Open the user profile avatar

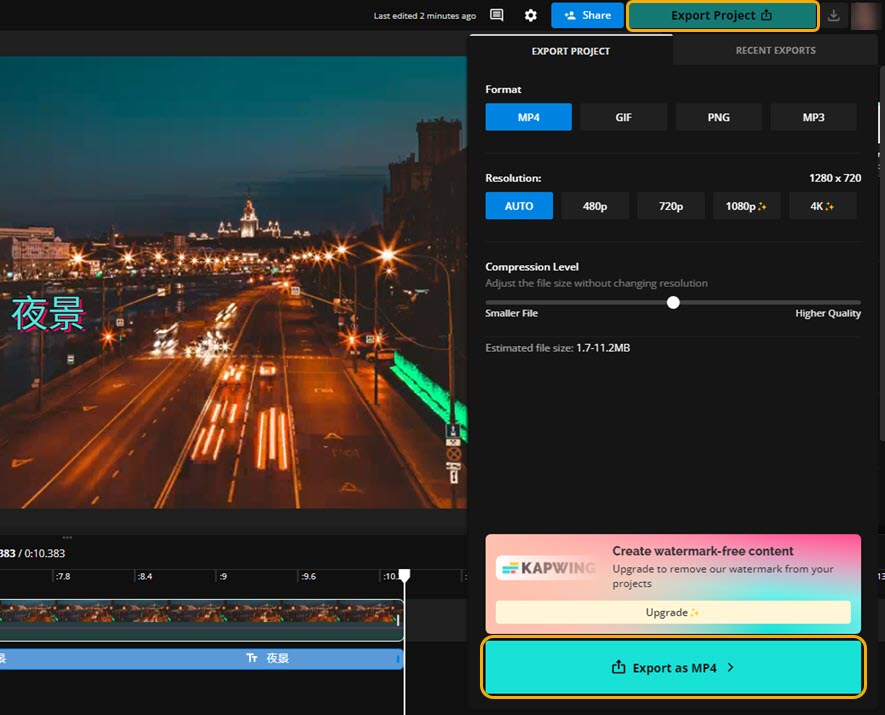[865, 16]
